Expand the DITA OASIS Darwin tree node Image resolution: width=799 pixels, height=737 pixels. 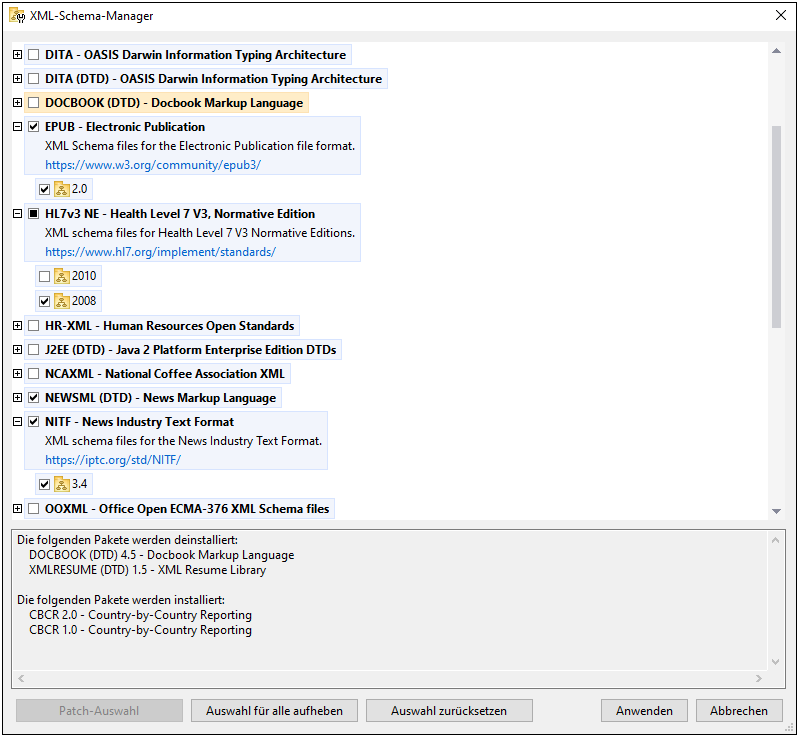(x=18, y=55)
